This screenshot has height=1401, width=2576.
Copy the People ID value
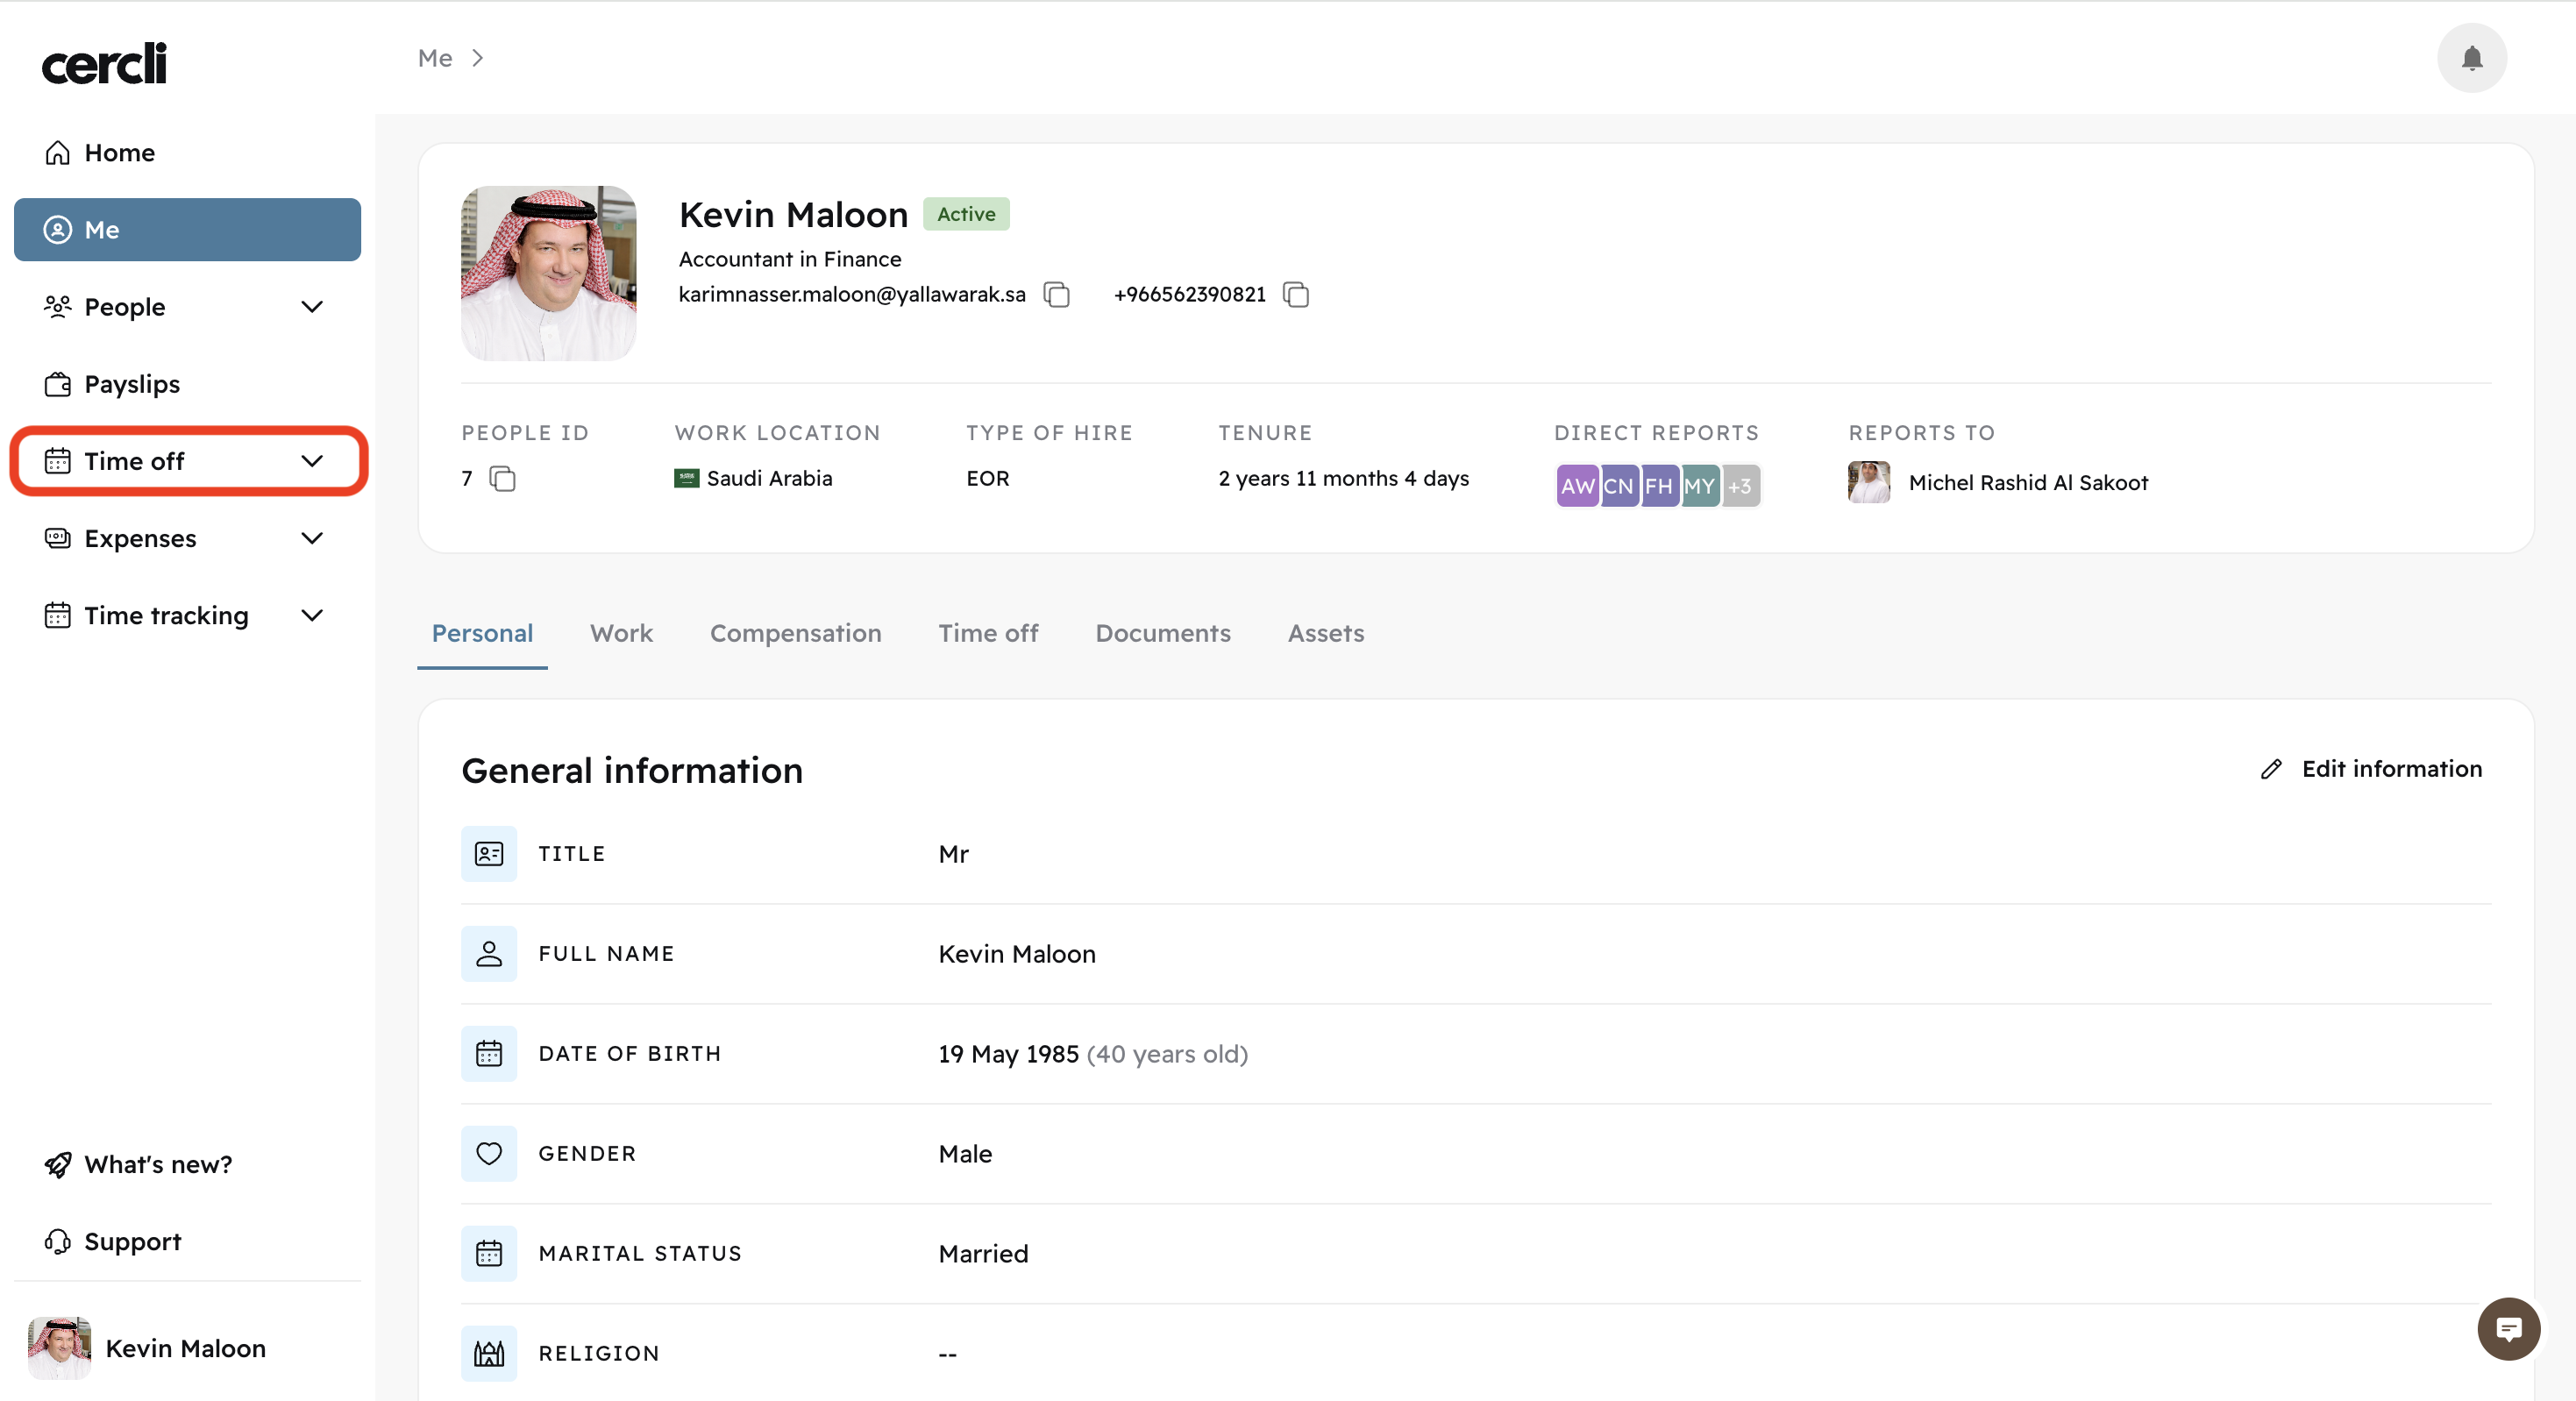pyautogui.click(x=502, y=479)
